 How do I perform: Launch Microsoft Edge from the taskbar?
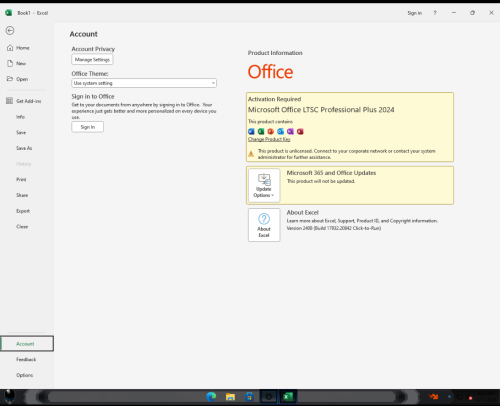pos(211,397)
